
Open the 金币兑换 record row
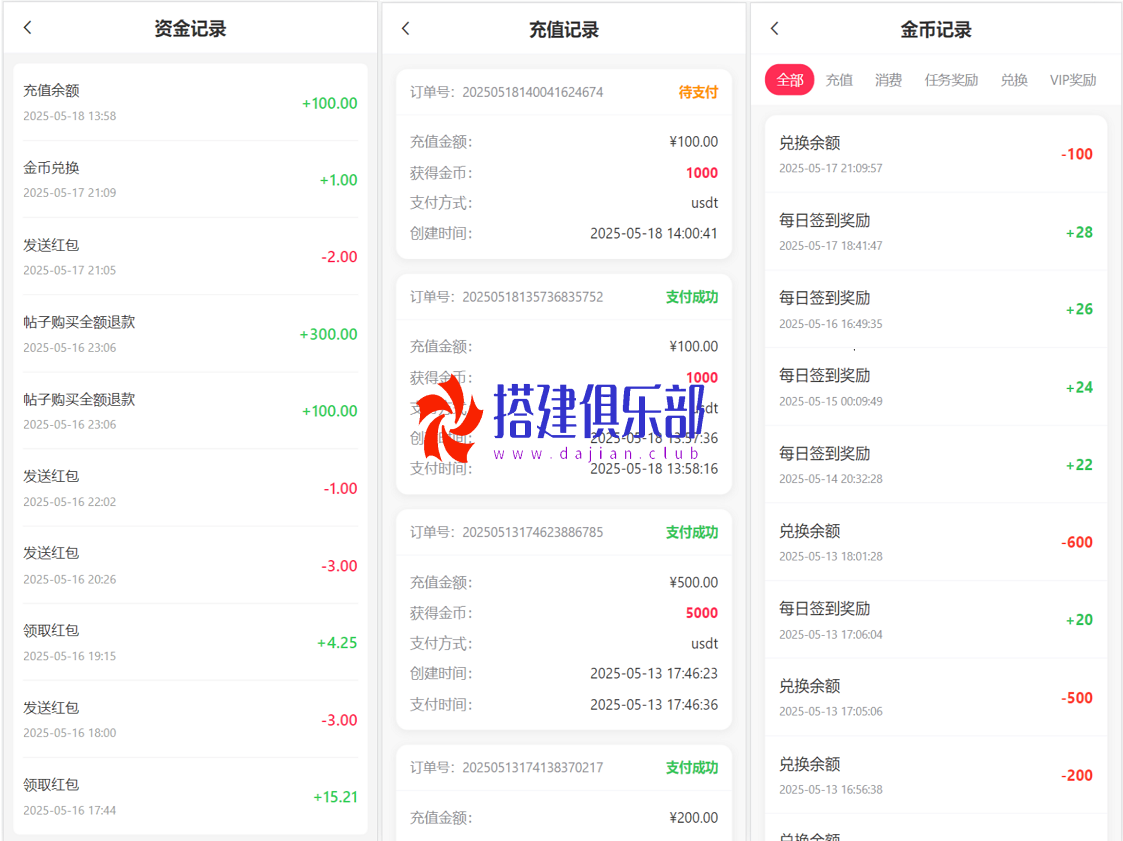pos(191,179)
